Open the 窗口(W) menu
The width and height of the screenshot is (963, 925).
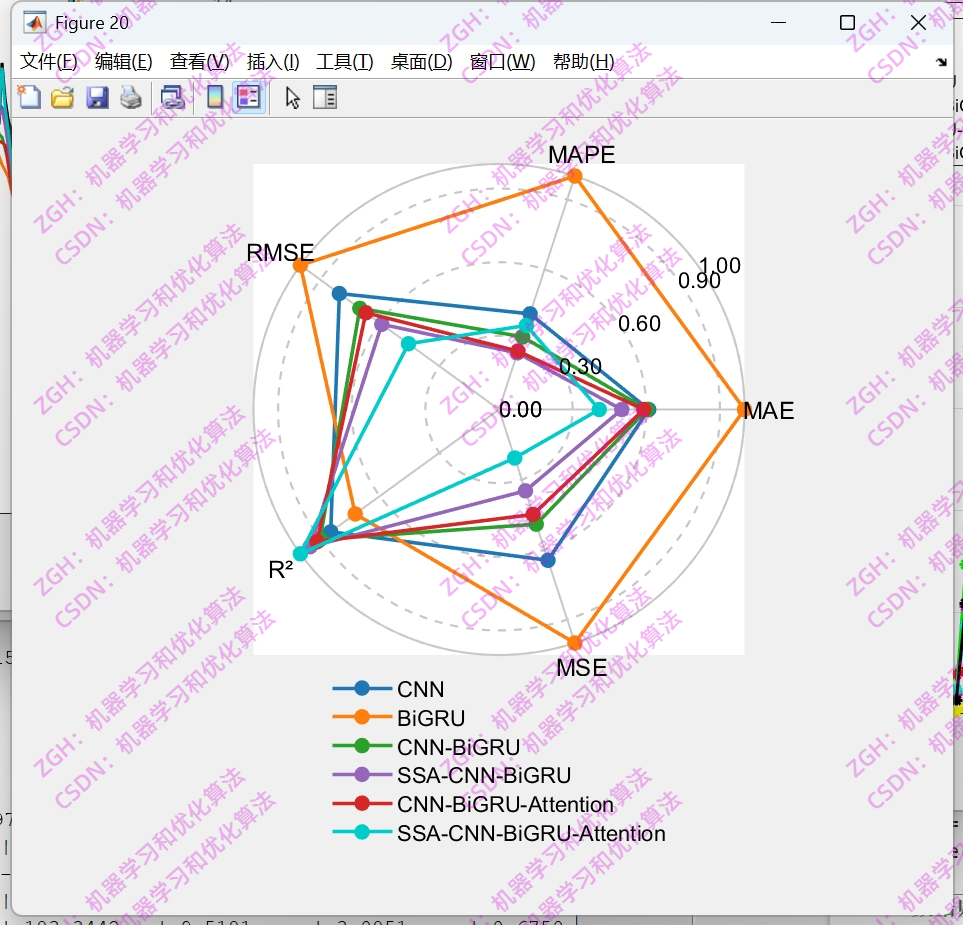[x=502, y=61]
